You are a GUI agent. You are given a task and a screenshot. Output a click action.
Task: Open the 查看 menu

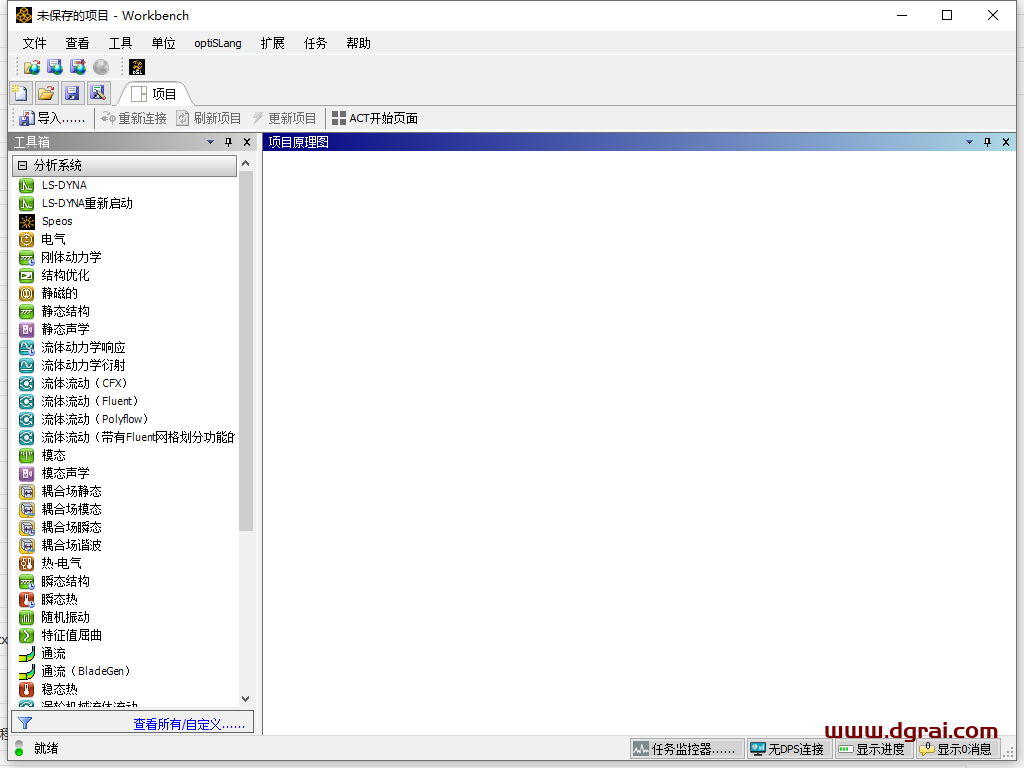[77, 43]
